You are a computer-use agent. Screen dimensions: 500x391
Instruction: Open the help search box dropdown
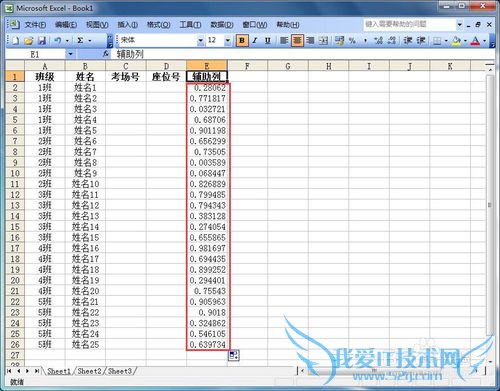[460, 24]
